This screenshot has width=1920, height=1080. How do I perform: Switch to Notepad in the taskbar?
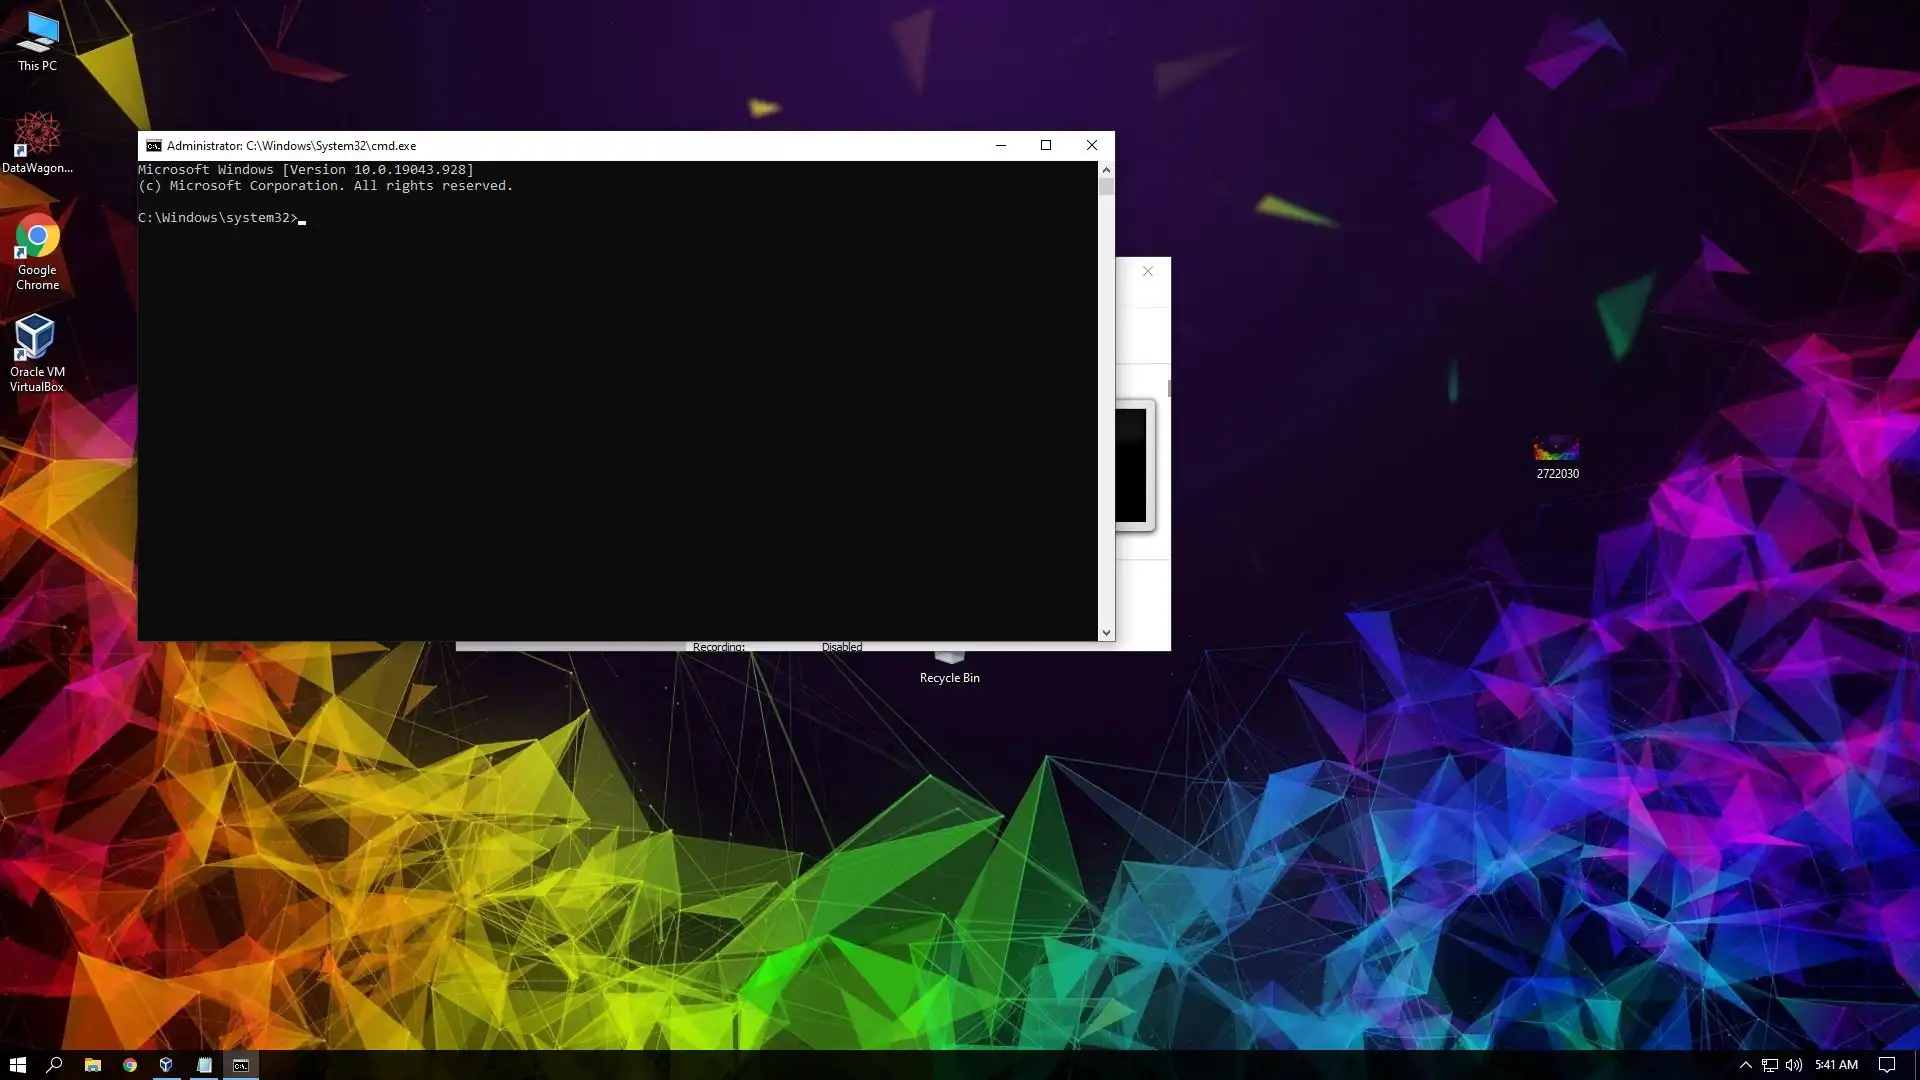pos(204,1065)
